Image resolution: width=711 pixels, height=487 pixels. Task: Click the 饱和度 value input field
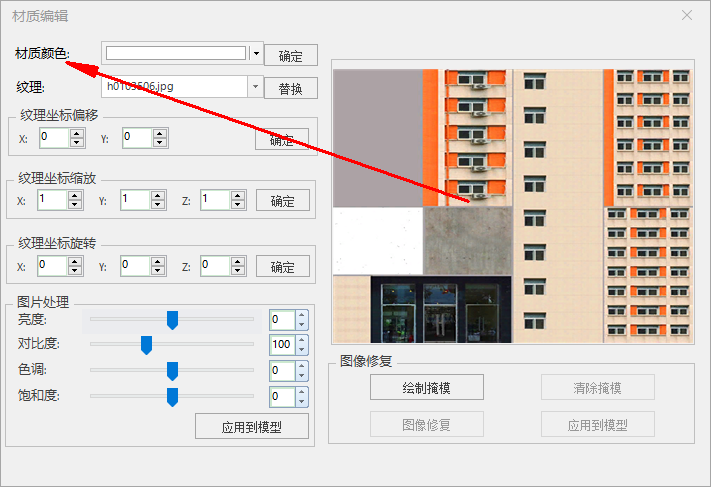tap(282, 396)
